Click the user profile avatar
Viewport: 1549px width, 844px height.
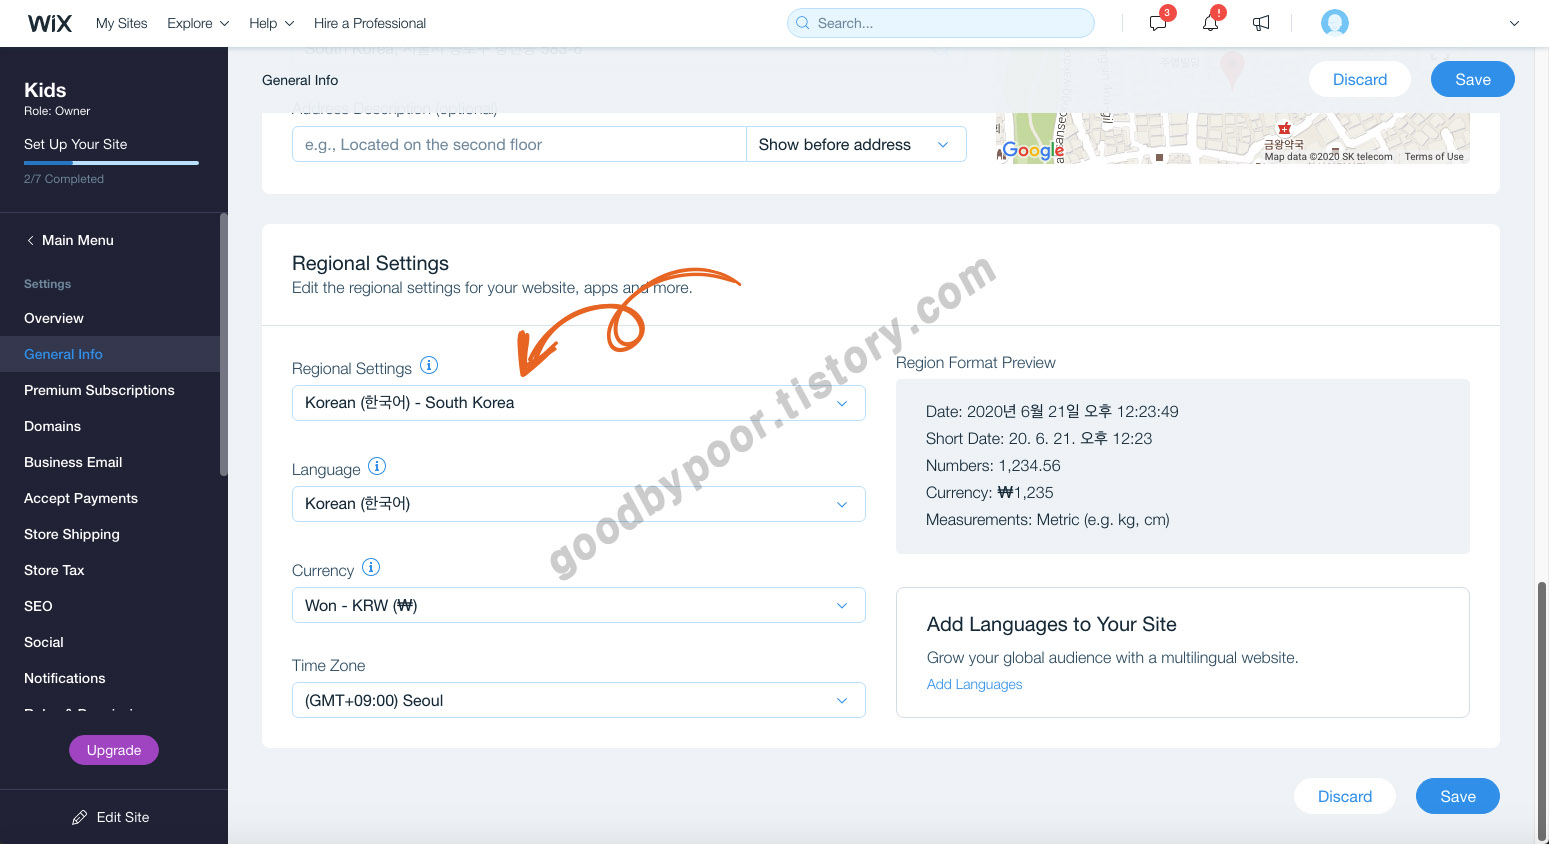coord(1335,23)
